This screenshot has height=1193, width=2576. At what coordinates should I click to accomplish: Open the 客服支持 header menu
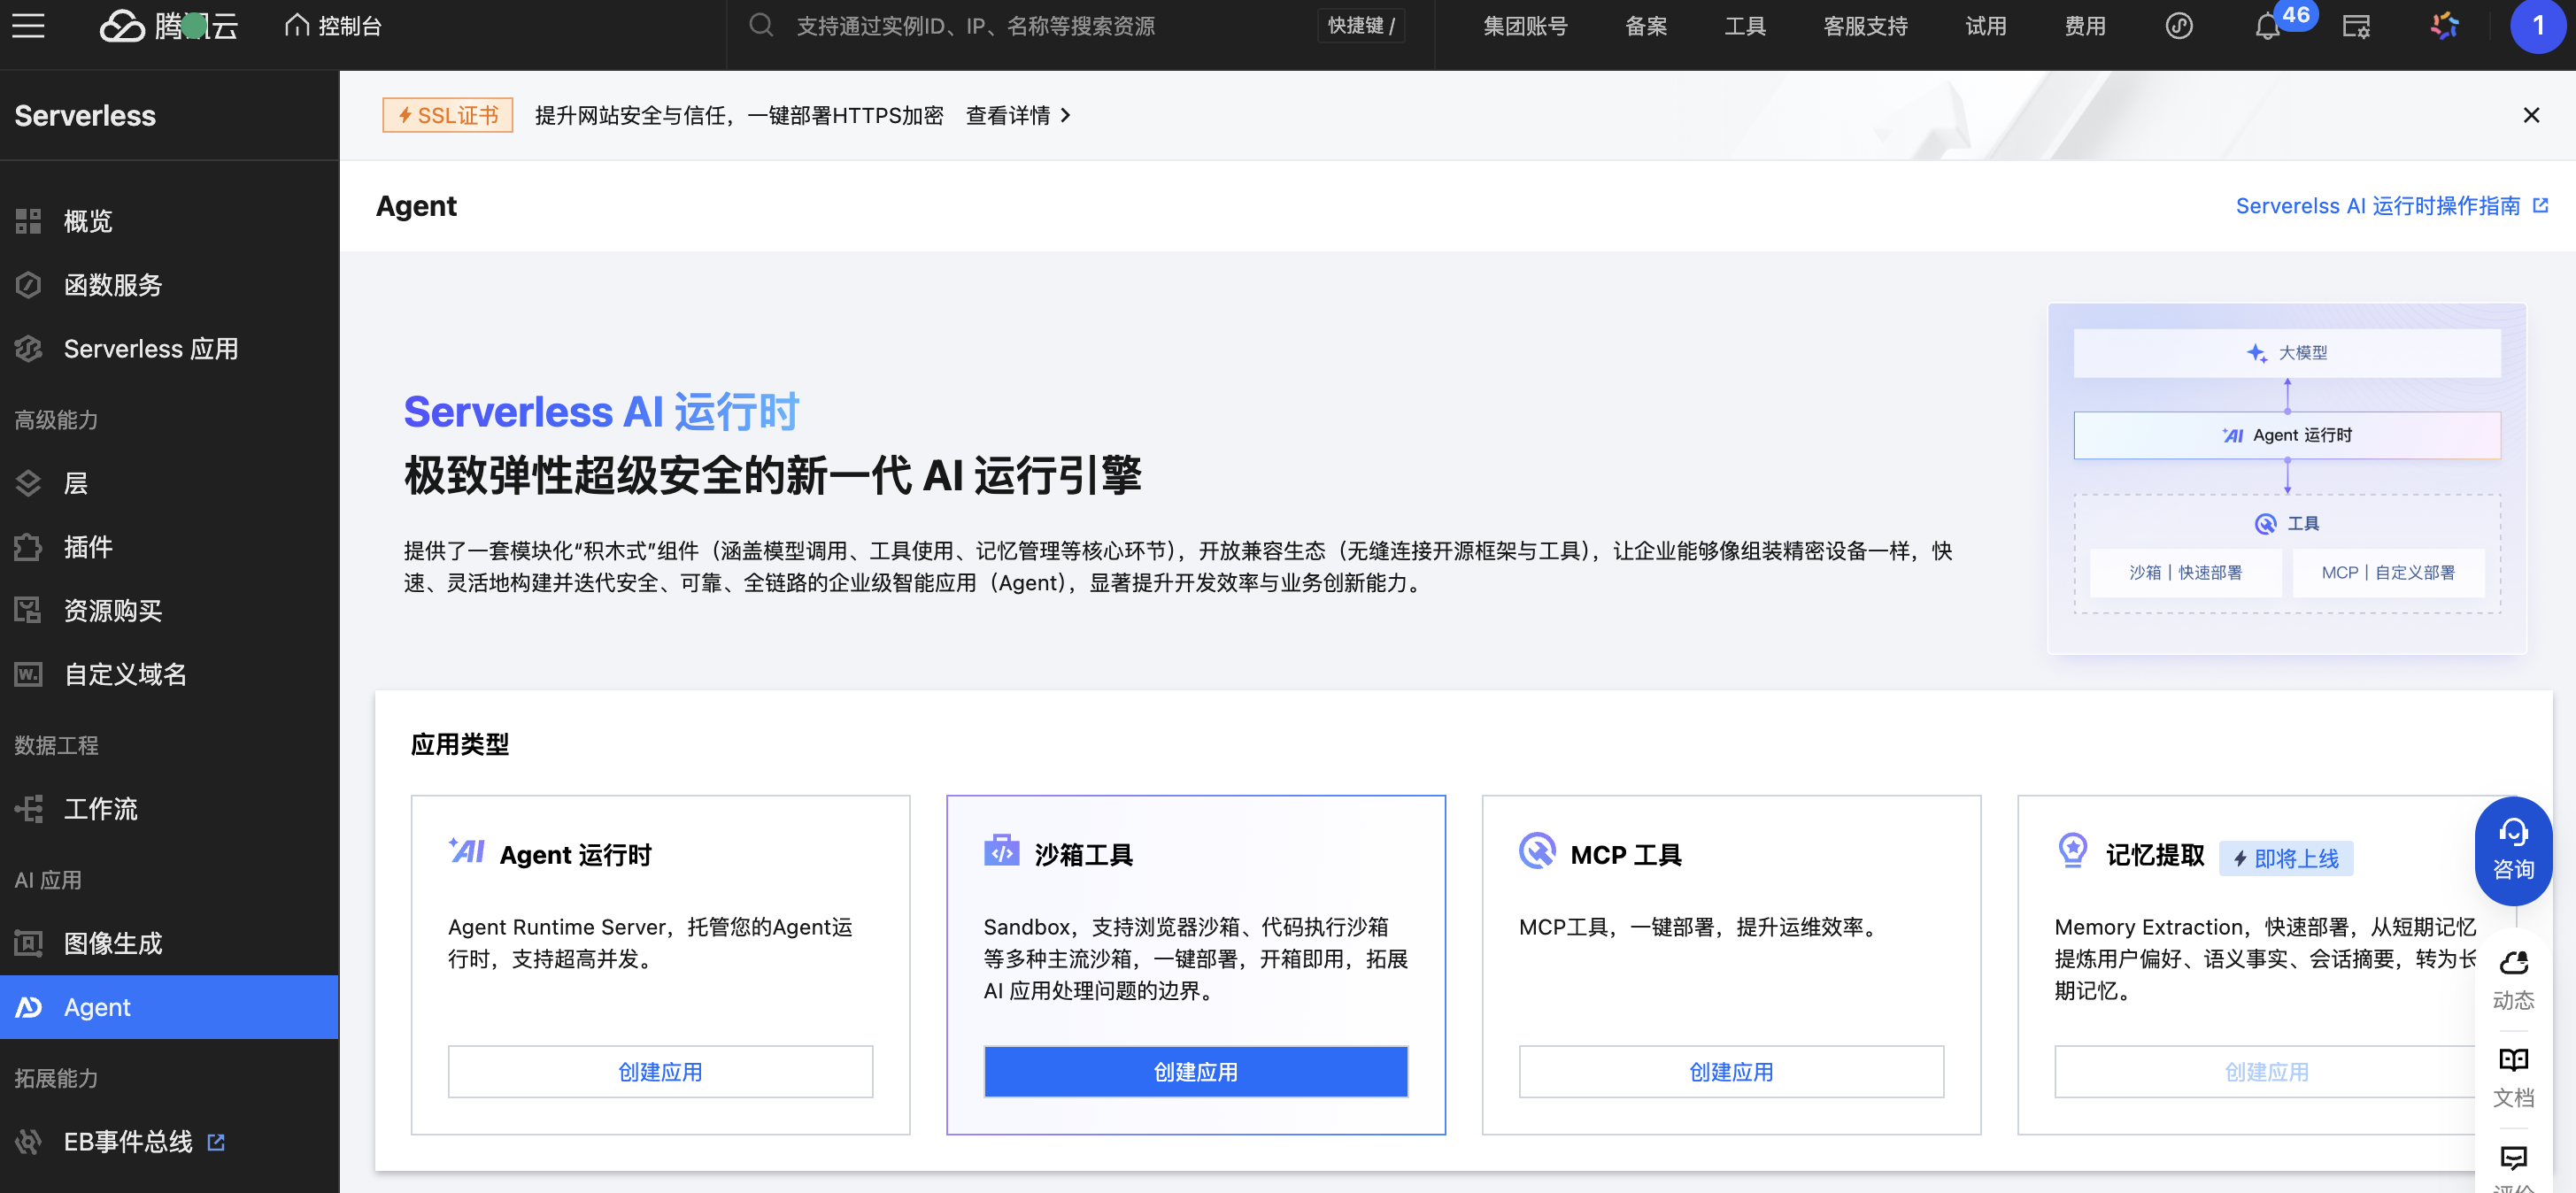[1864, 26]
